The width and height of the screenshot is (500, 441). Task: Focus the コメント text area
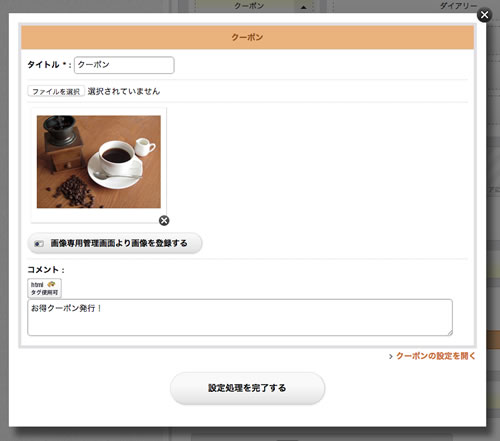240,317
